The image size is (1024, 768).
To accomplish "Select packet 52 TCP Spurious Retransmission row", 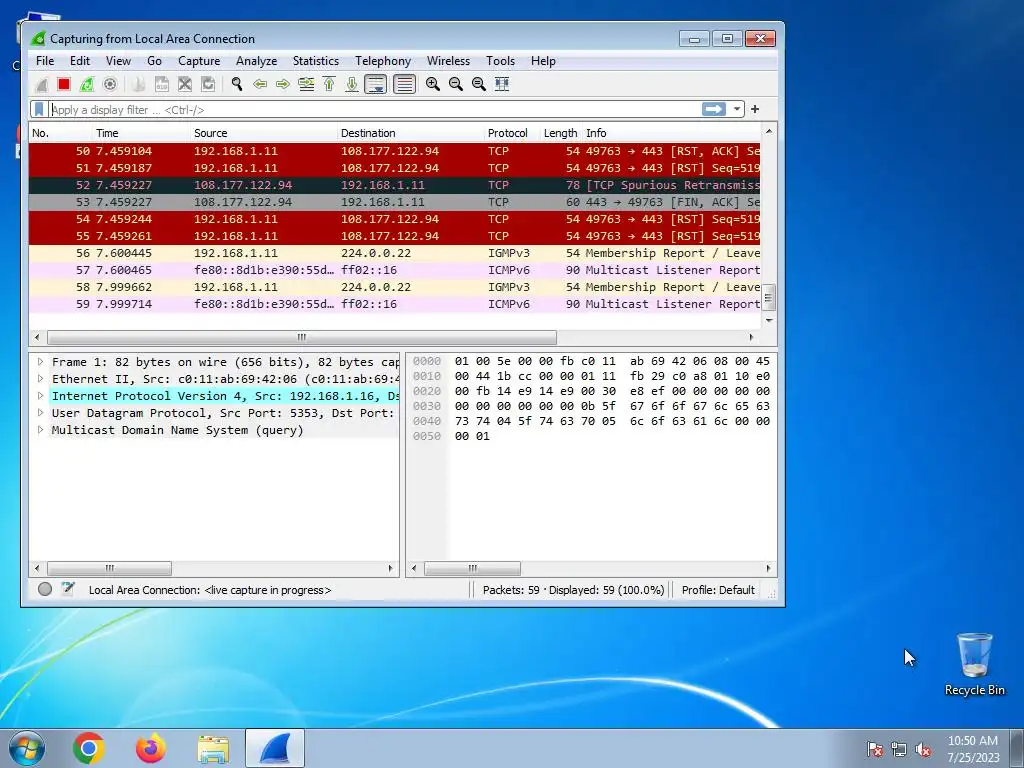I will pyautogui.click(x=394, y=185).
